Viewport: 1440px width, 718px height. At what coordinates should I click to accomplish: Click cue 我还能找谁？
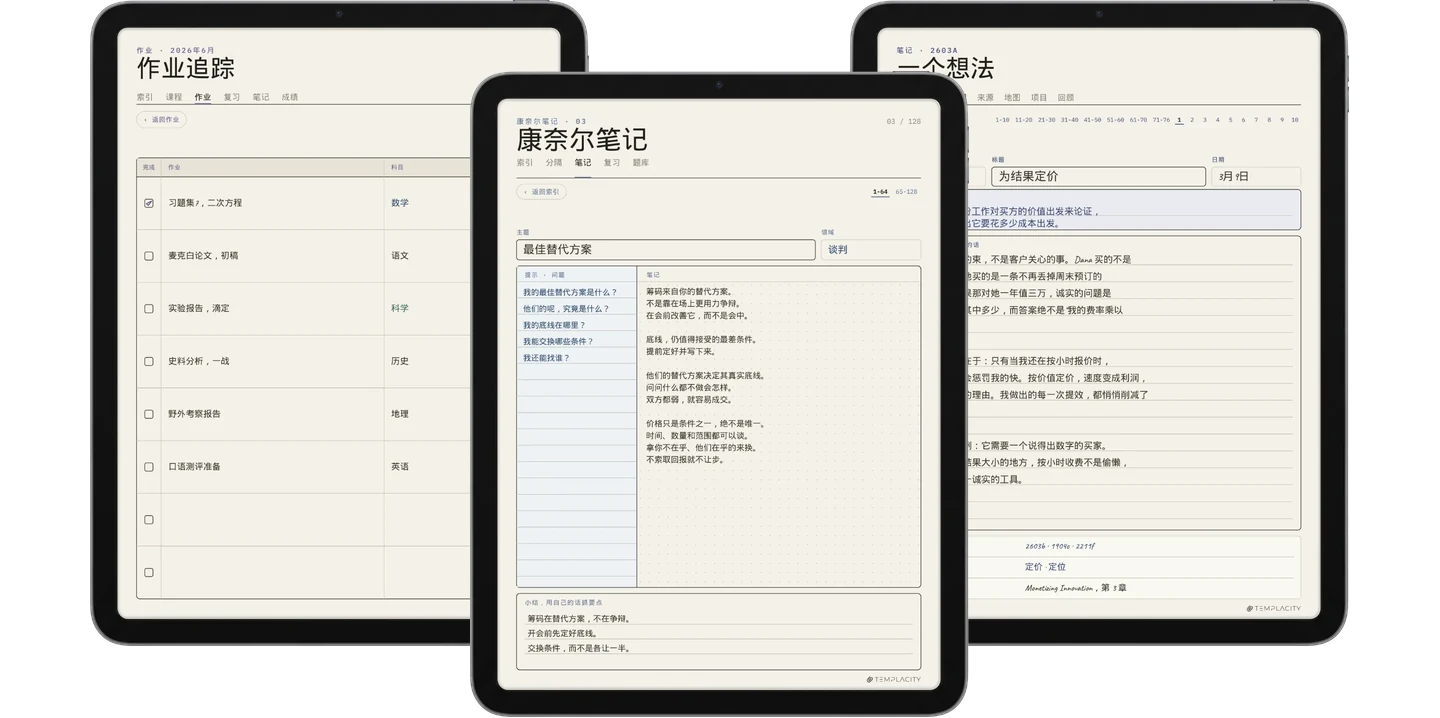tap(546, 358)
